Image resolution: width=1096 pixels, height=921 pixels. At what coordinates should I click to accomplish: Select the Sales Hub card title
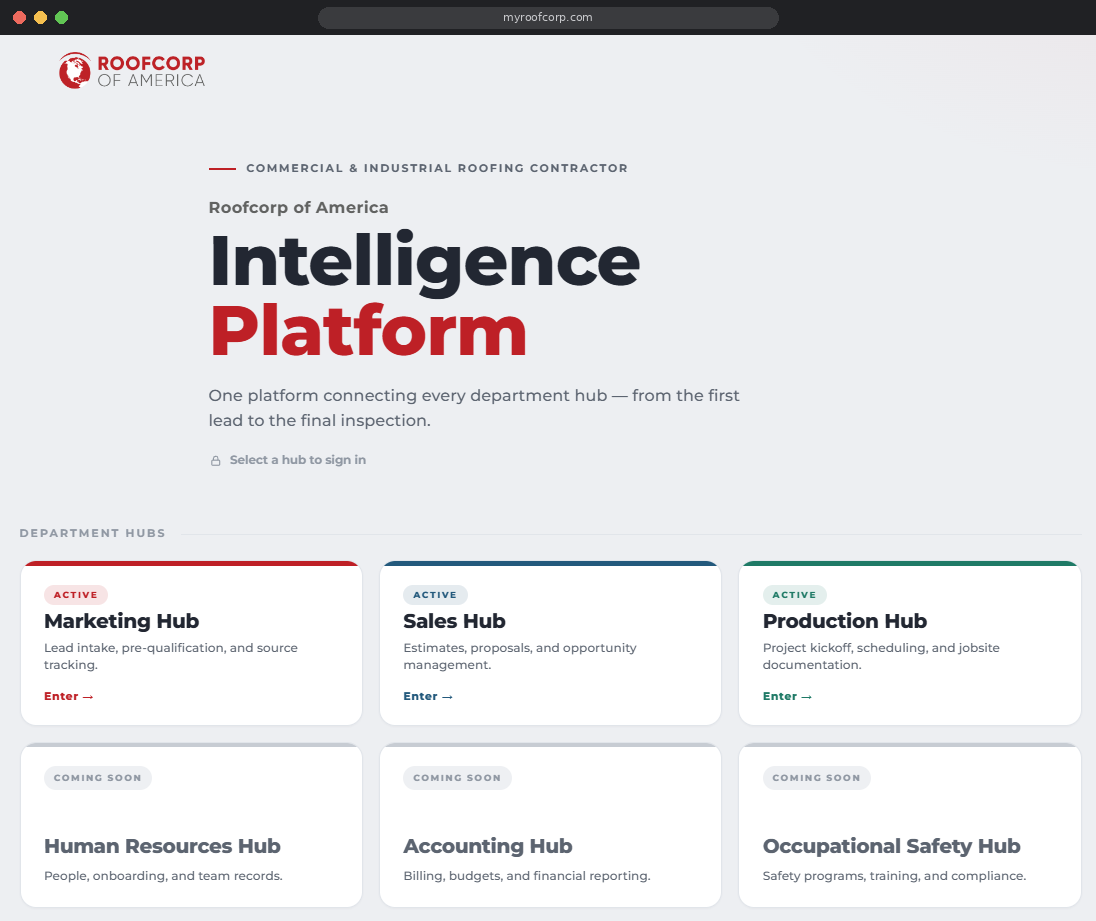click(x=454, y=621)
